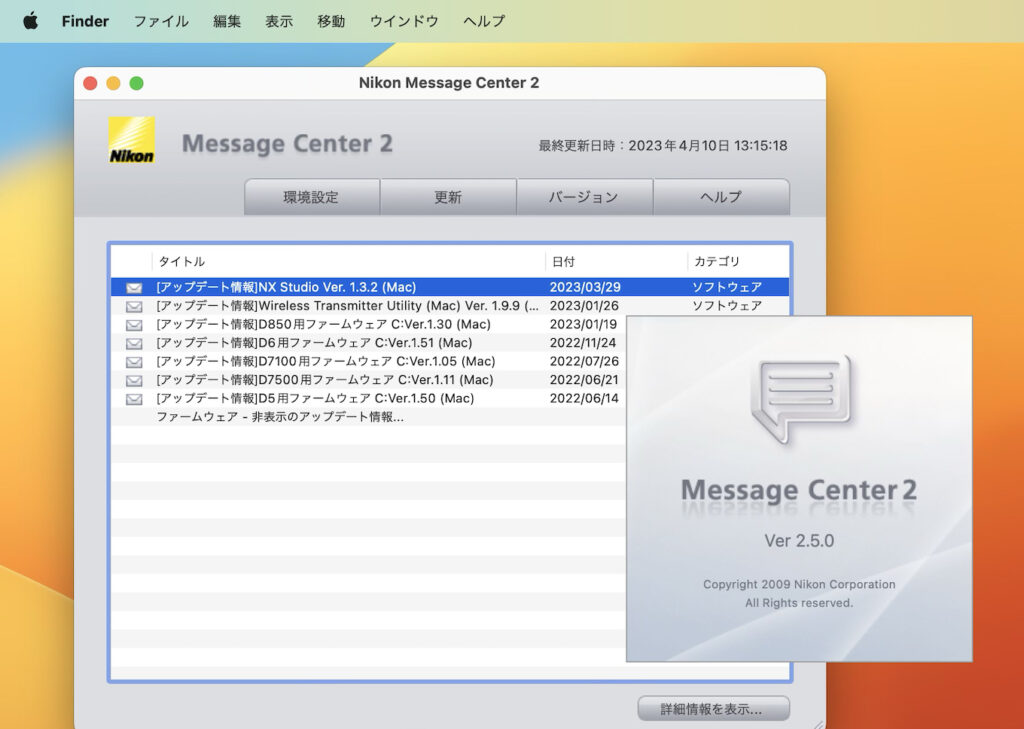Click the 詳細情報を表示 button

(x=712, y=708)
